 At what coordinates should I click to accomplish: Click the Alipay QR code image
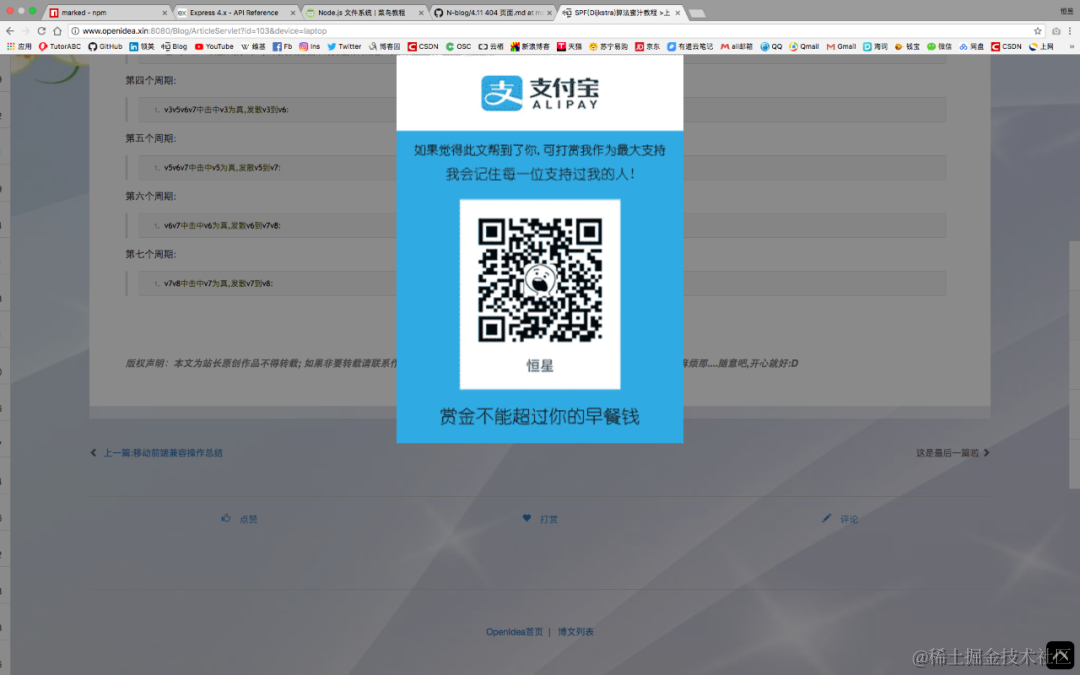point(540,280)
